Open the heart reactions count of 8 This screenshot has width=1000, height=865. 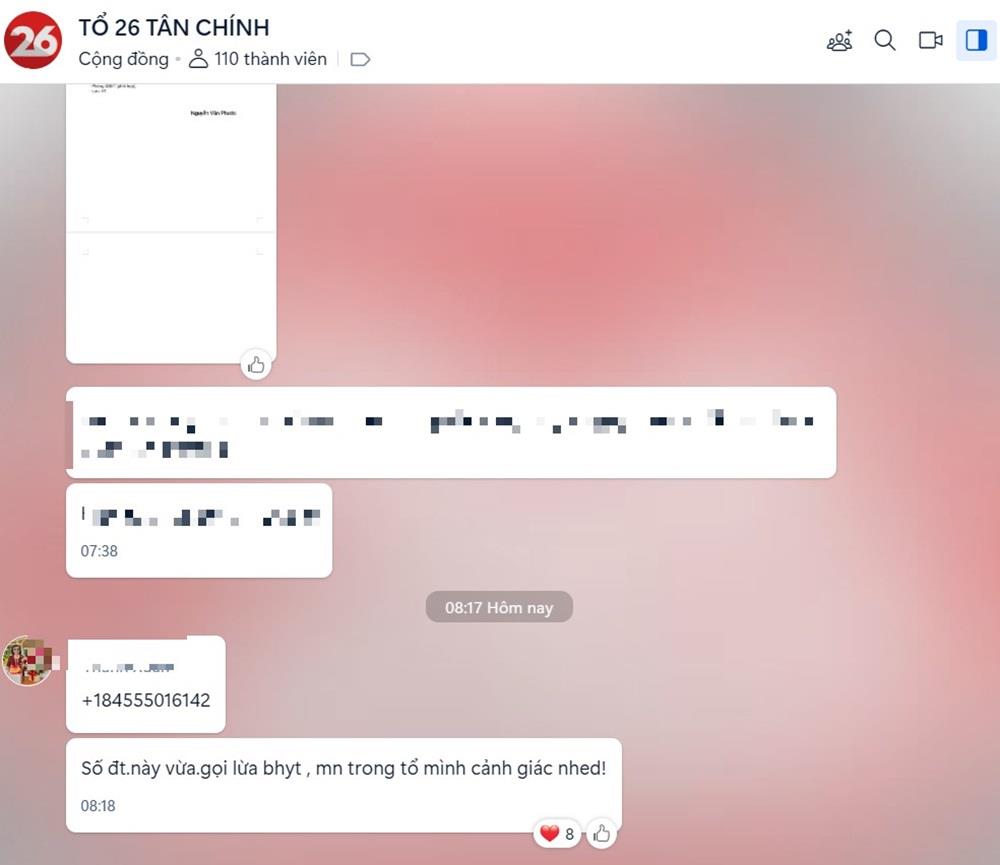coord(557,833)
